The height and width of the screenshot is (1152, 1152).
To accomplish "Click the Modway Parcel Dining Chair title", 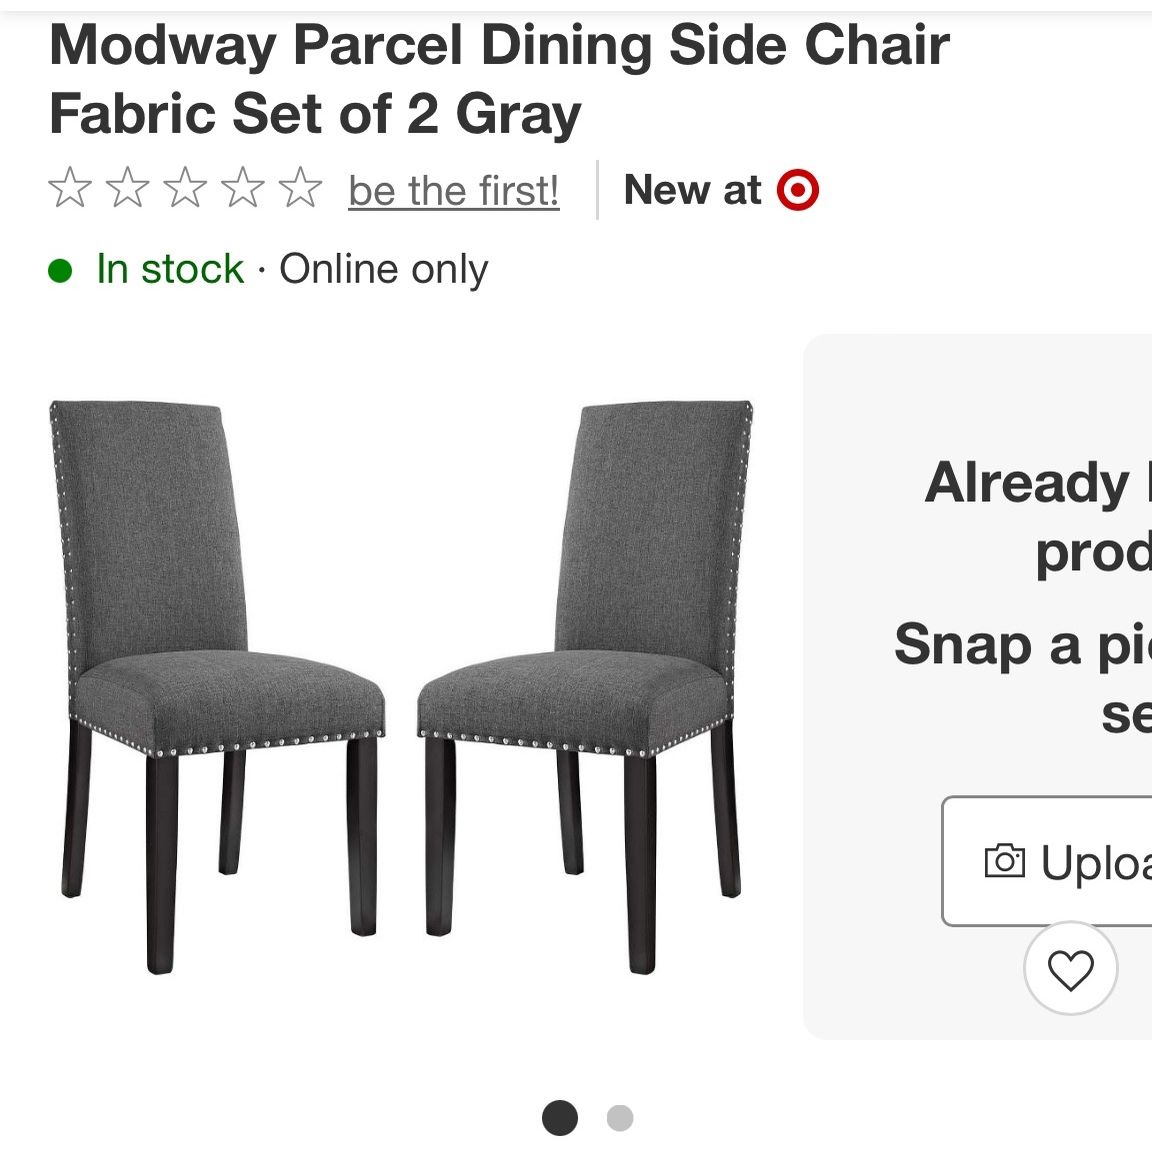I will click(x=500, y=79).
